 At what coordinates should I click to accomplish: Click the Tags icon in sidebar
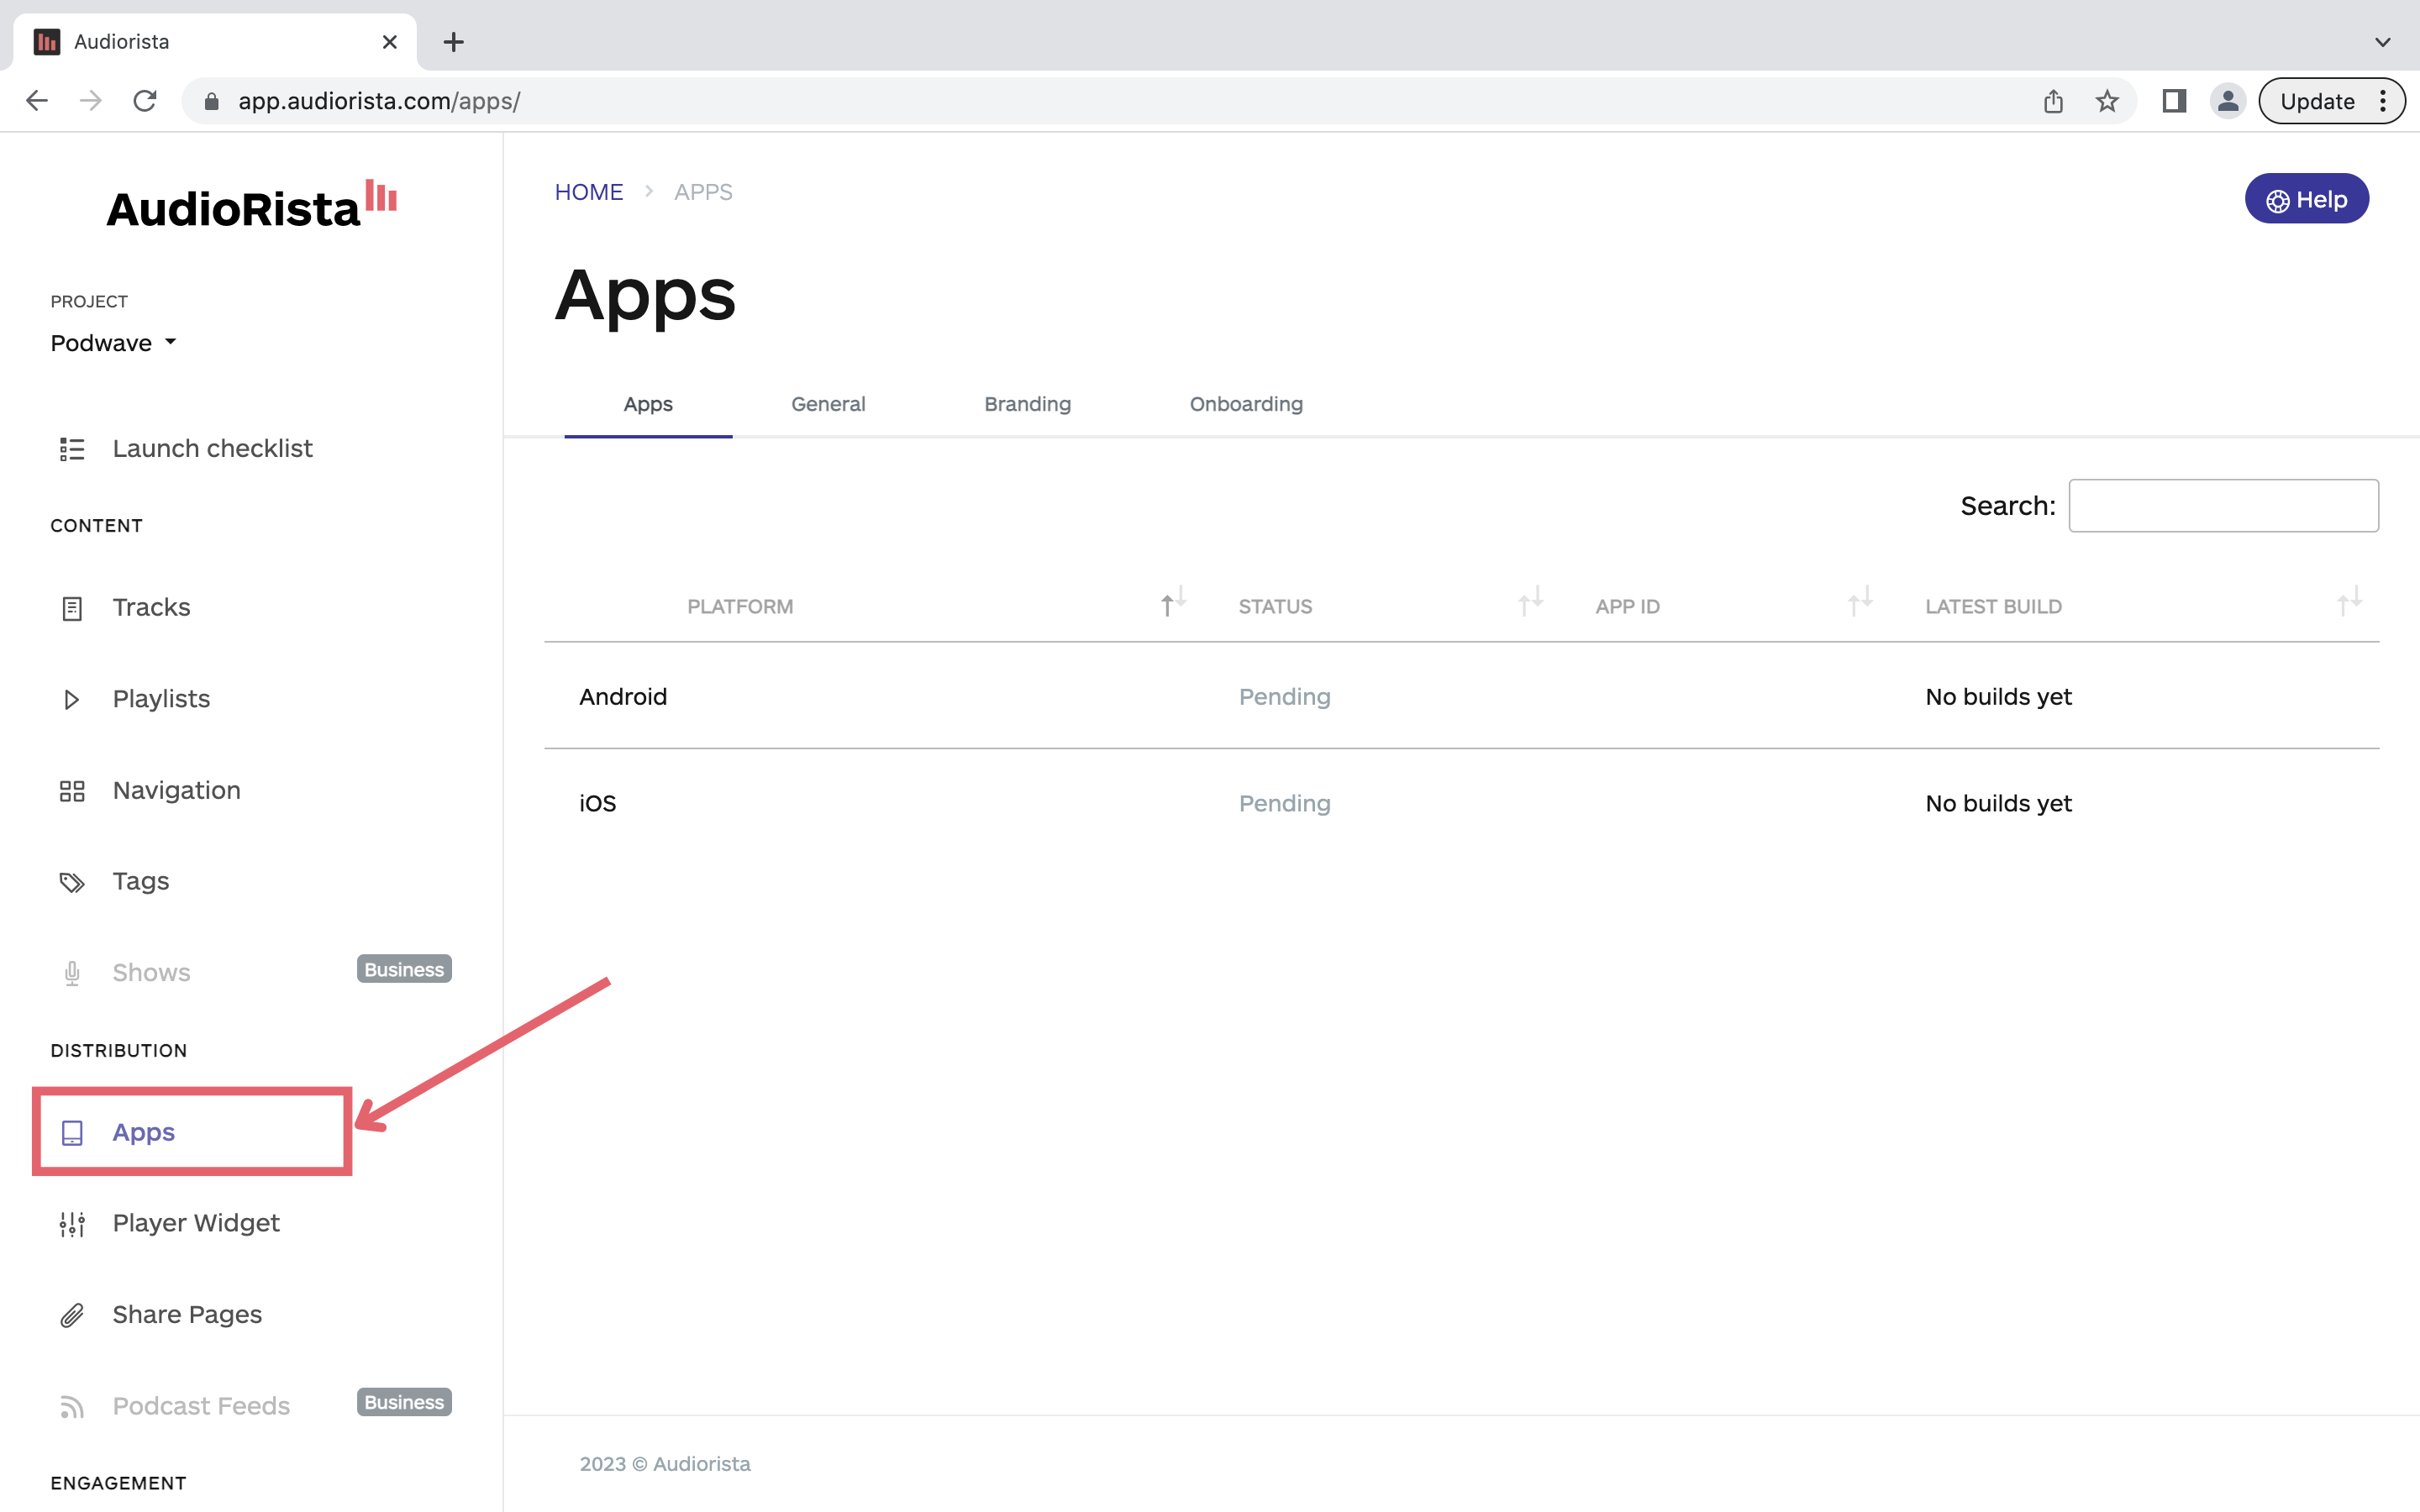tap(72, 882)
